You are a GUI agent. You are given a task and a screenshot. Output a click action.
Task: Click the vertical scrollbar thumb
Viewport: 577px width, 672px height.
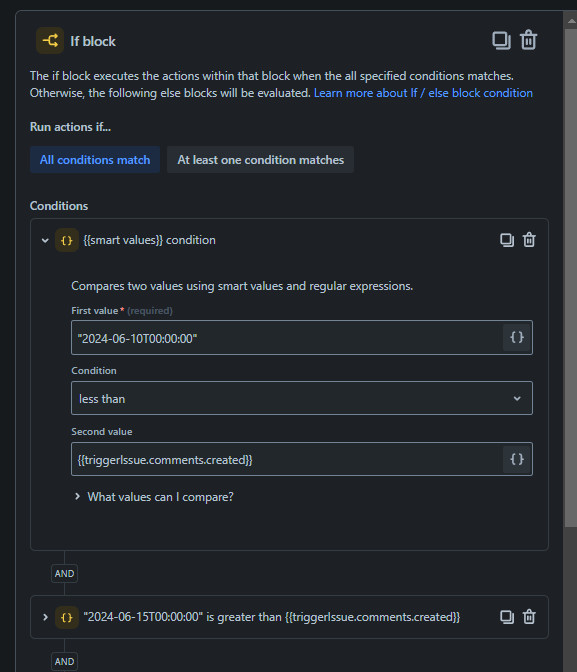pyautogui.click(x=571, y=278)
